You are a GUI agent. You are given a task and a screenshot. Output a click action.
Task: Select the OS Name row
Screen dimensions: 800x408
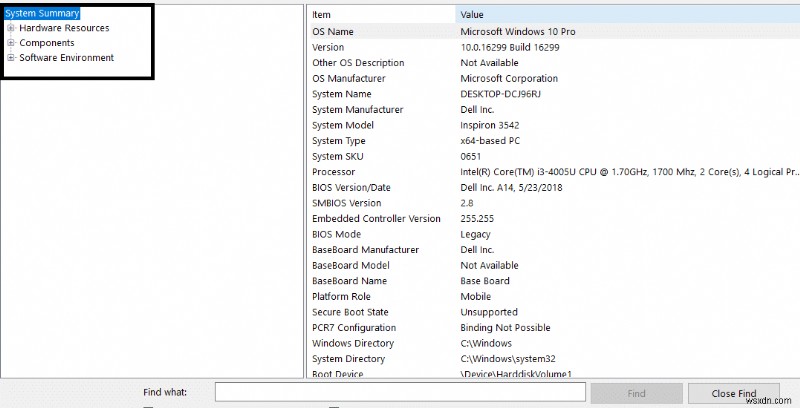555,32
